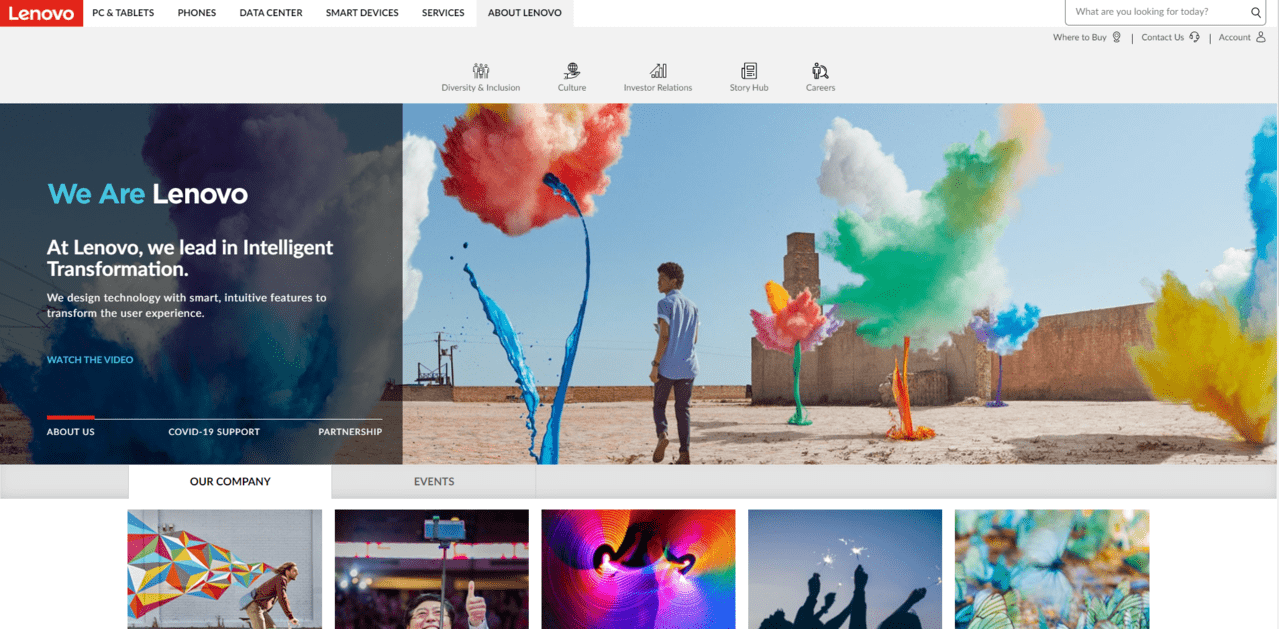Open the Phones menu
The width and height of the screenshot is (1279, 629).
pos(197,13)
